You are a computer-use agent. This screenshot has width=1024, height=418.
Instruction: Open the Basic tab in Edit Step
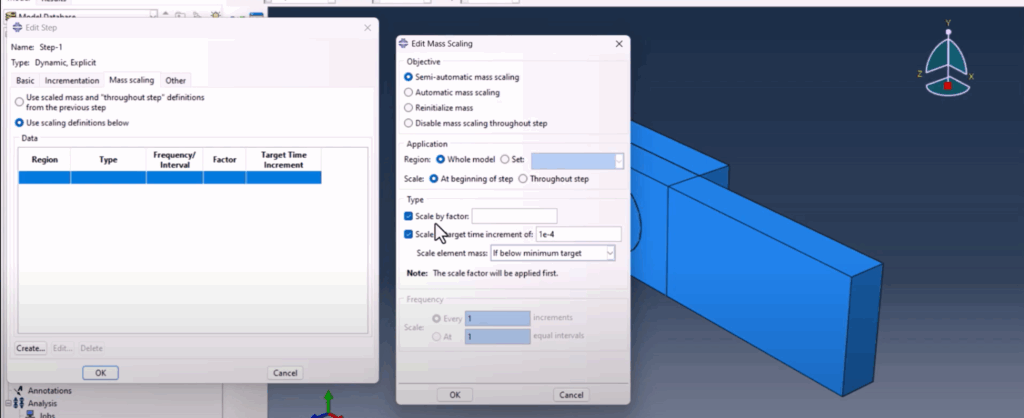tap(25, 80)
